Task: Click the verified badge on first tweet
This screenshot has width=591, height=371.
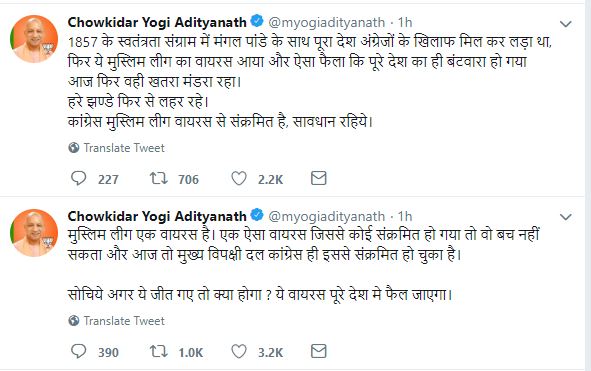Action: 257,21
